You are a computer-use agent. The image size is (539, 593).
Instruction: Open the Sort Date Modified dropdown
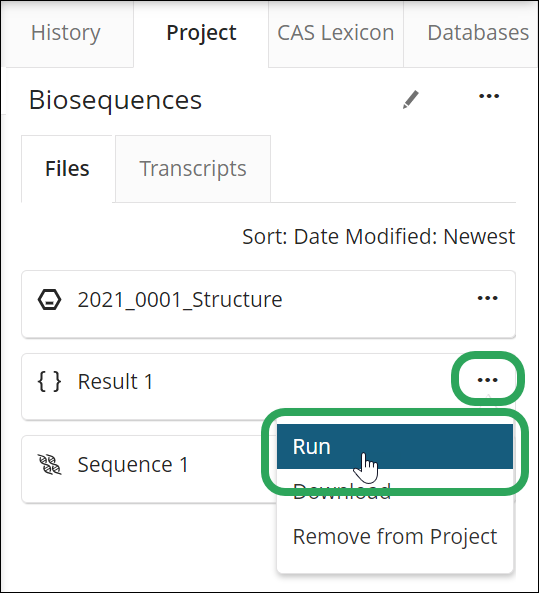pyautogui.click(x=379, y=237)
